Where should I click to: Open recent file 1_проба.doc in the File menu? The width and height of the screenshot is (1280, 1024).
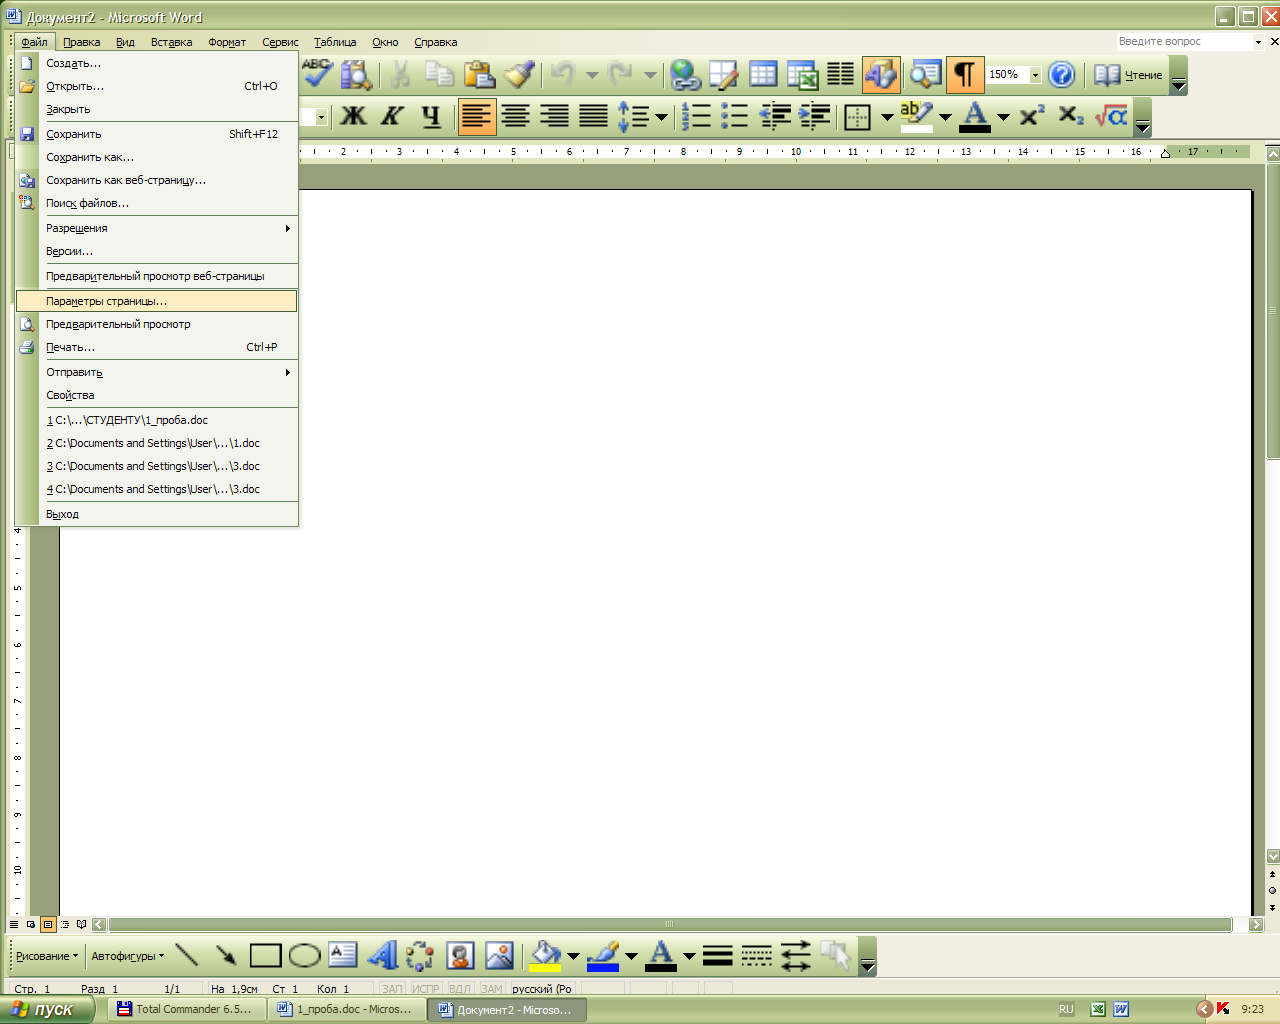coord(157,420)
